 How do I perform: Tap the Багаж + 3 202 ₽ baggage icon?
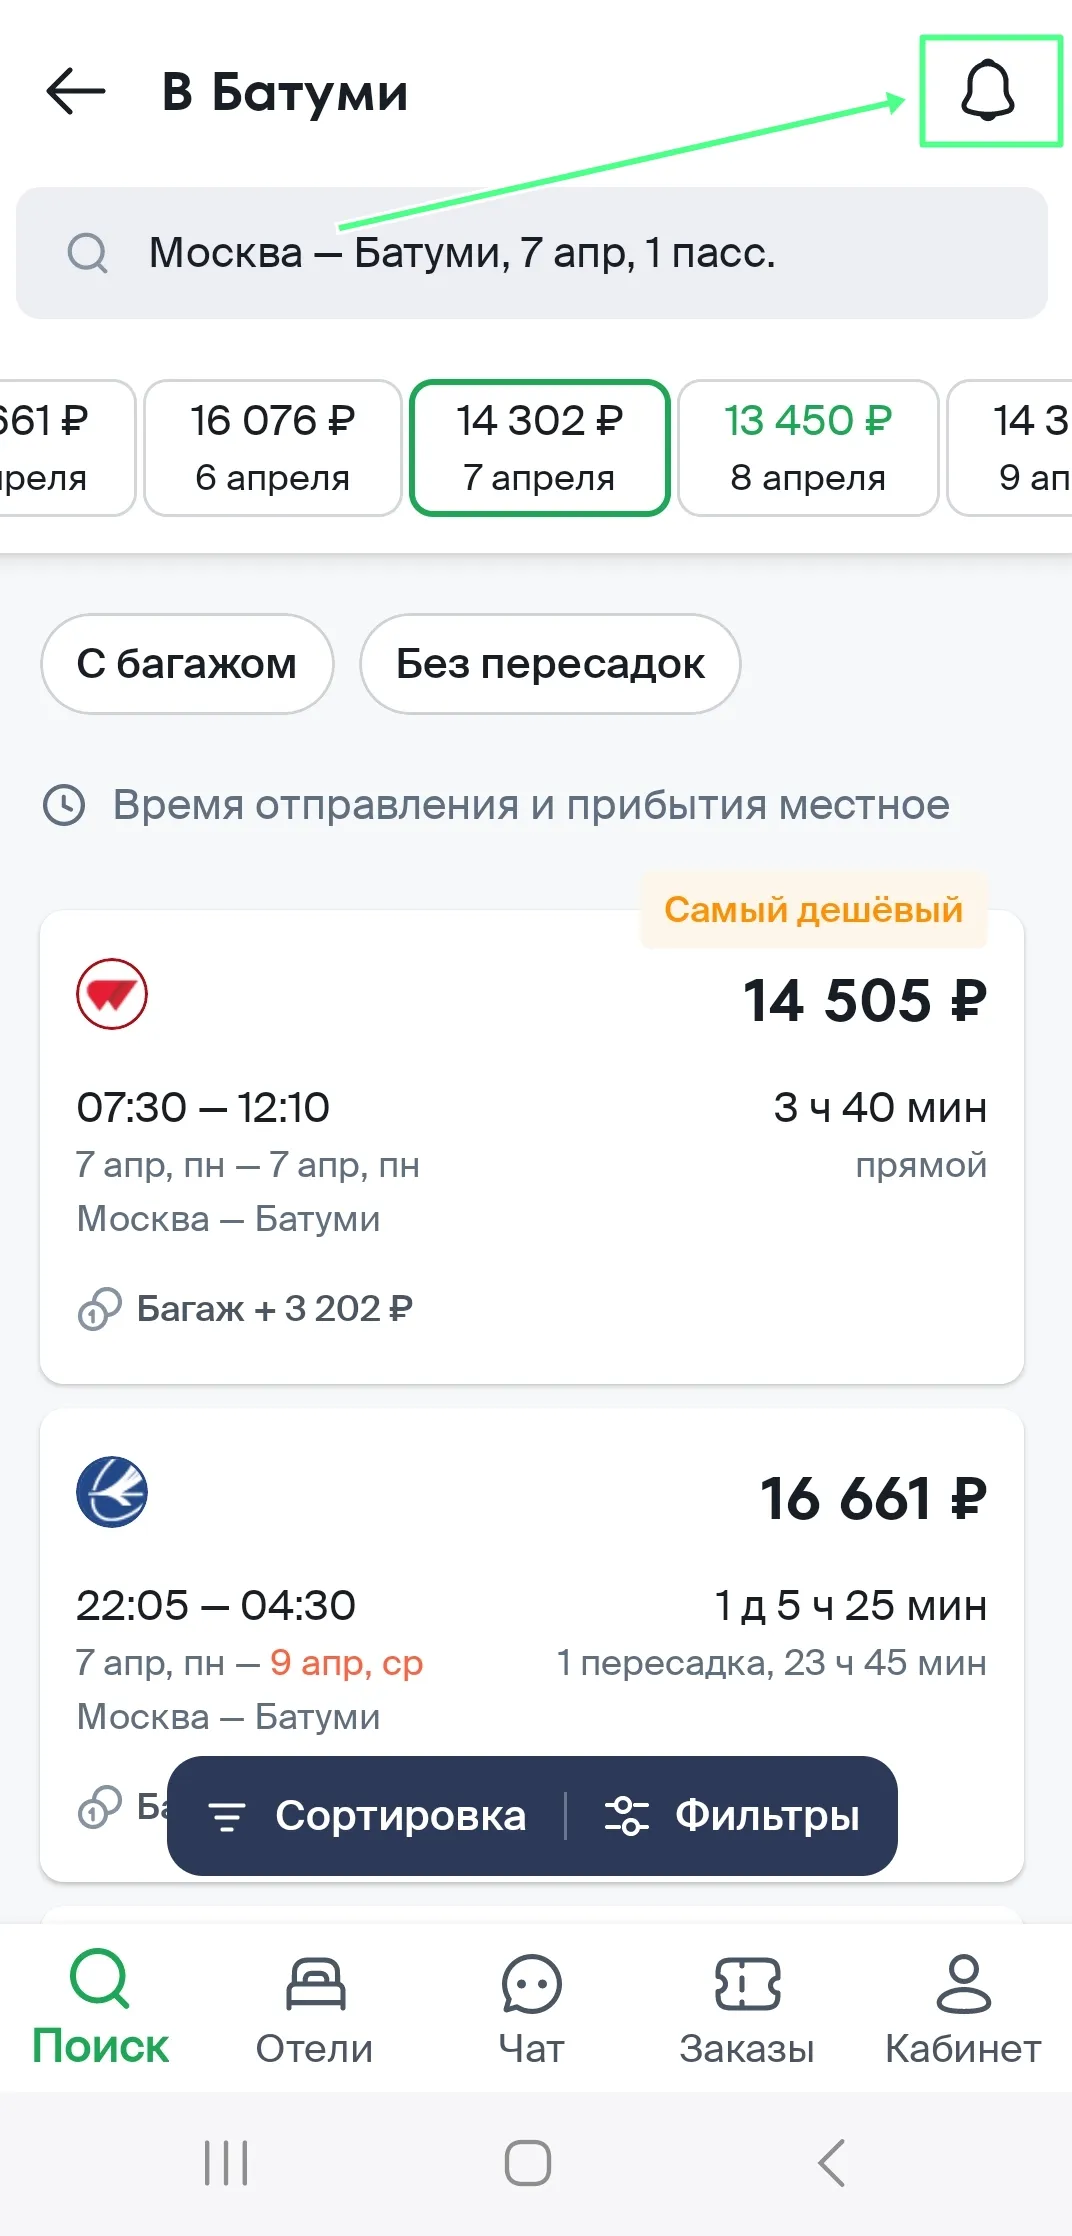click(100, 1308)
